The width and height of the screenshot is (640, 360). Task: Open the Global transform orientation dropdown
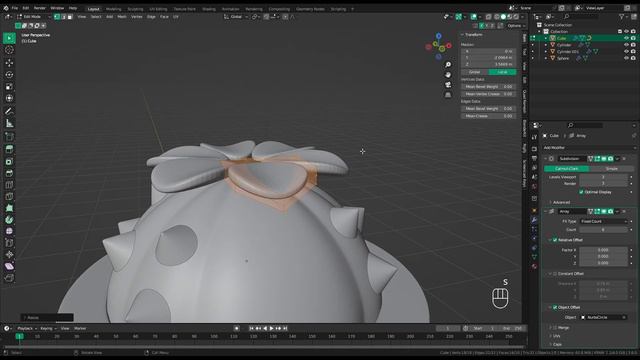[x=236, y=17]
